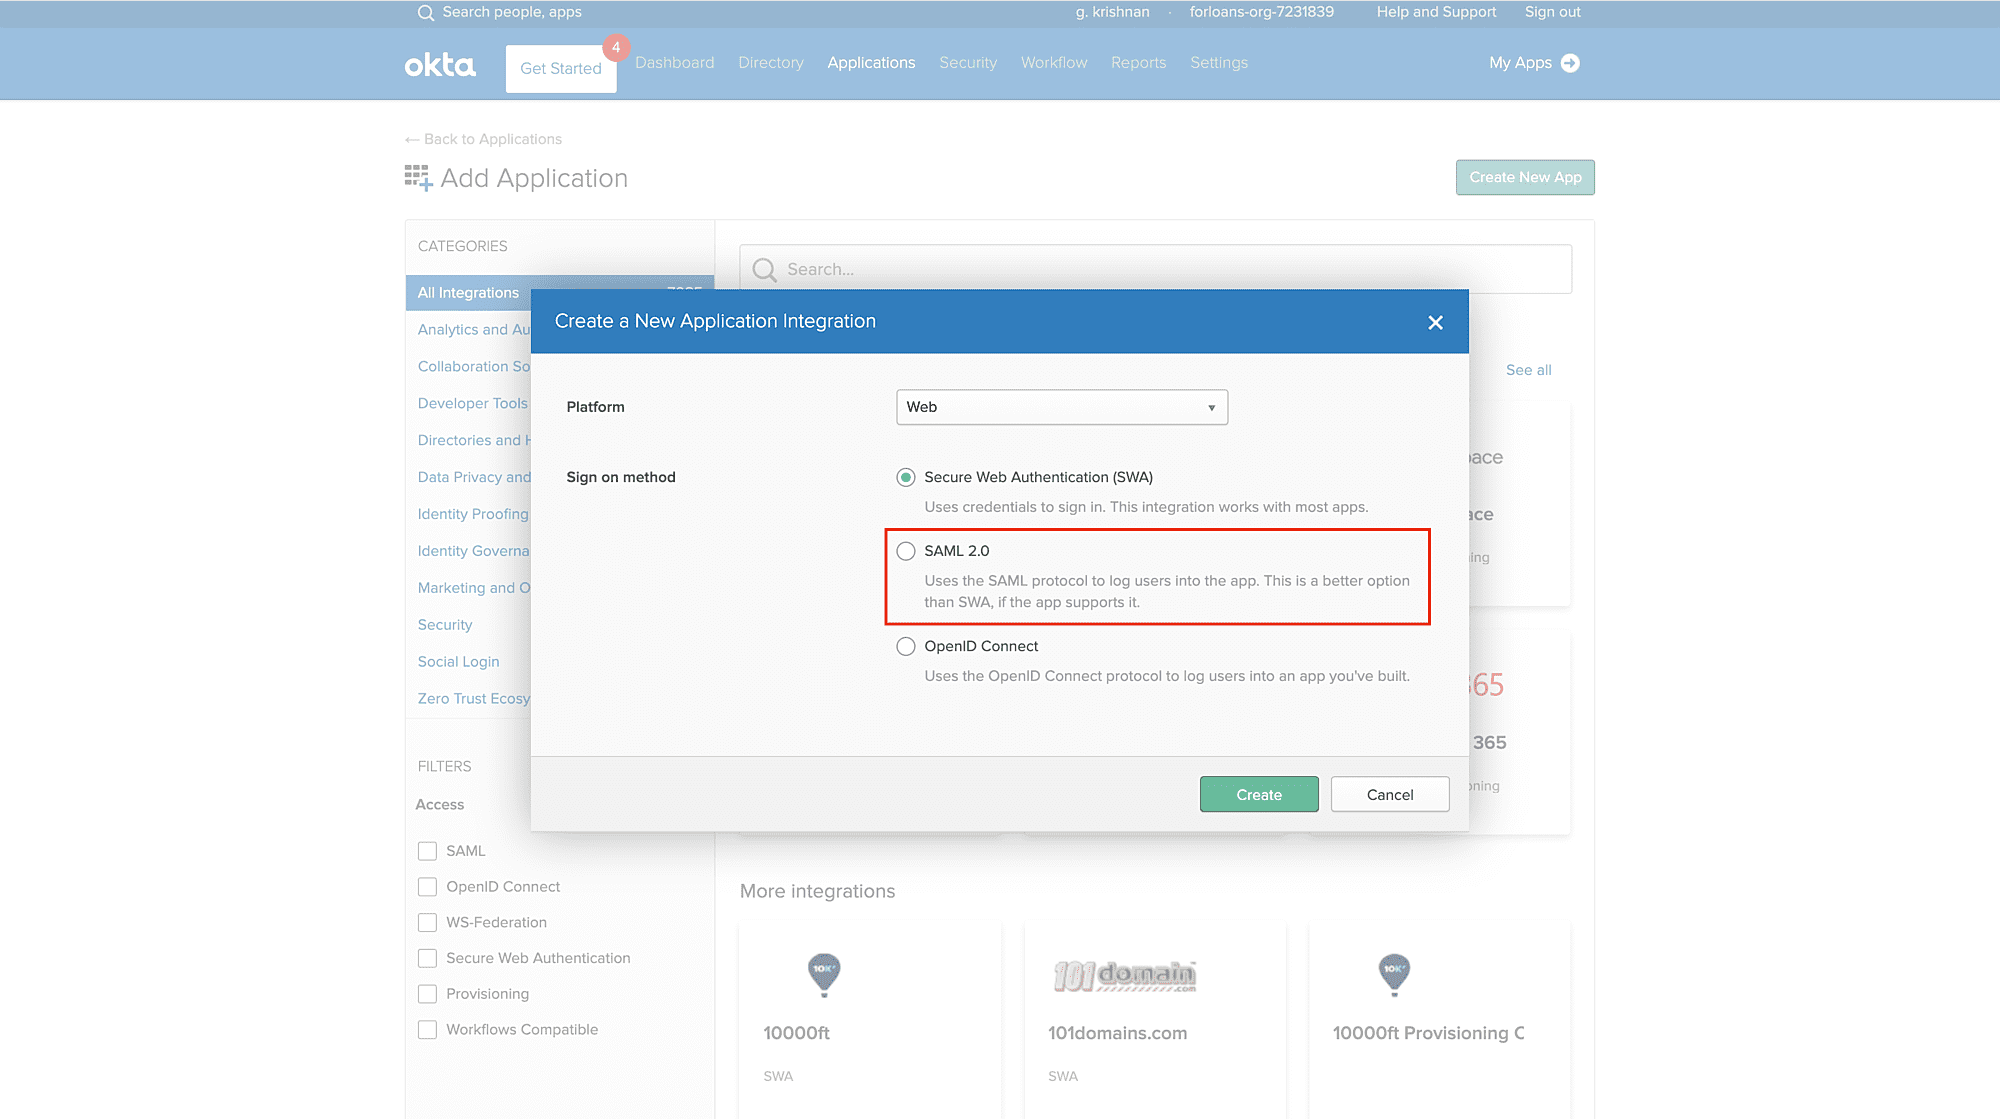The height and width of the screenshot is (1119, 2000).
Task: Click the green Create button
Action: (1258, 794)
